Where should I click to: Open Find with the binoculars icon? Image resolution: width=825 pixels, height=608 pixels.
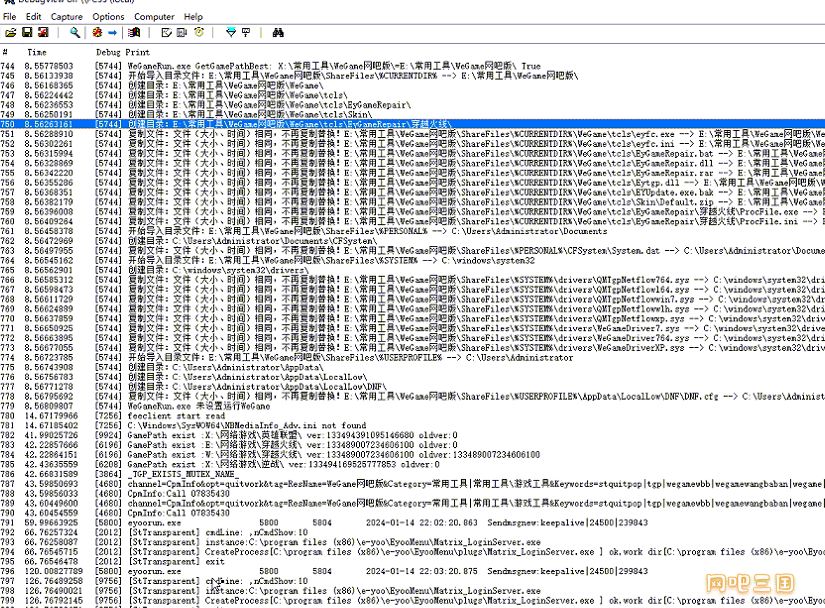pos(278,33)
